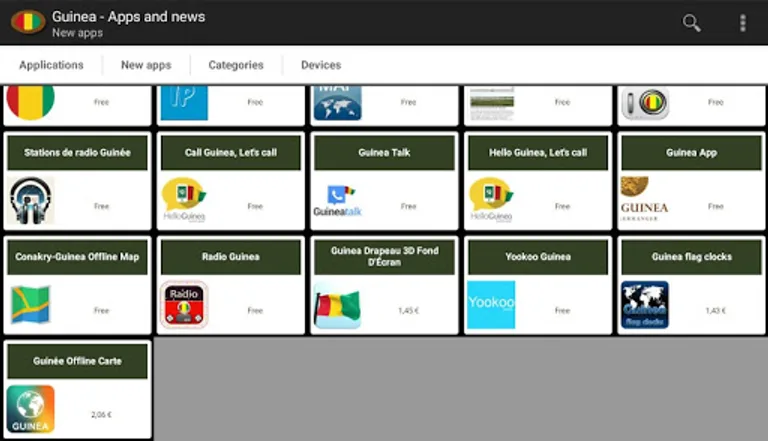Open the webpage screenshot thumbnail icon

(x=492, y=103)
